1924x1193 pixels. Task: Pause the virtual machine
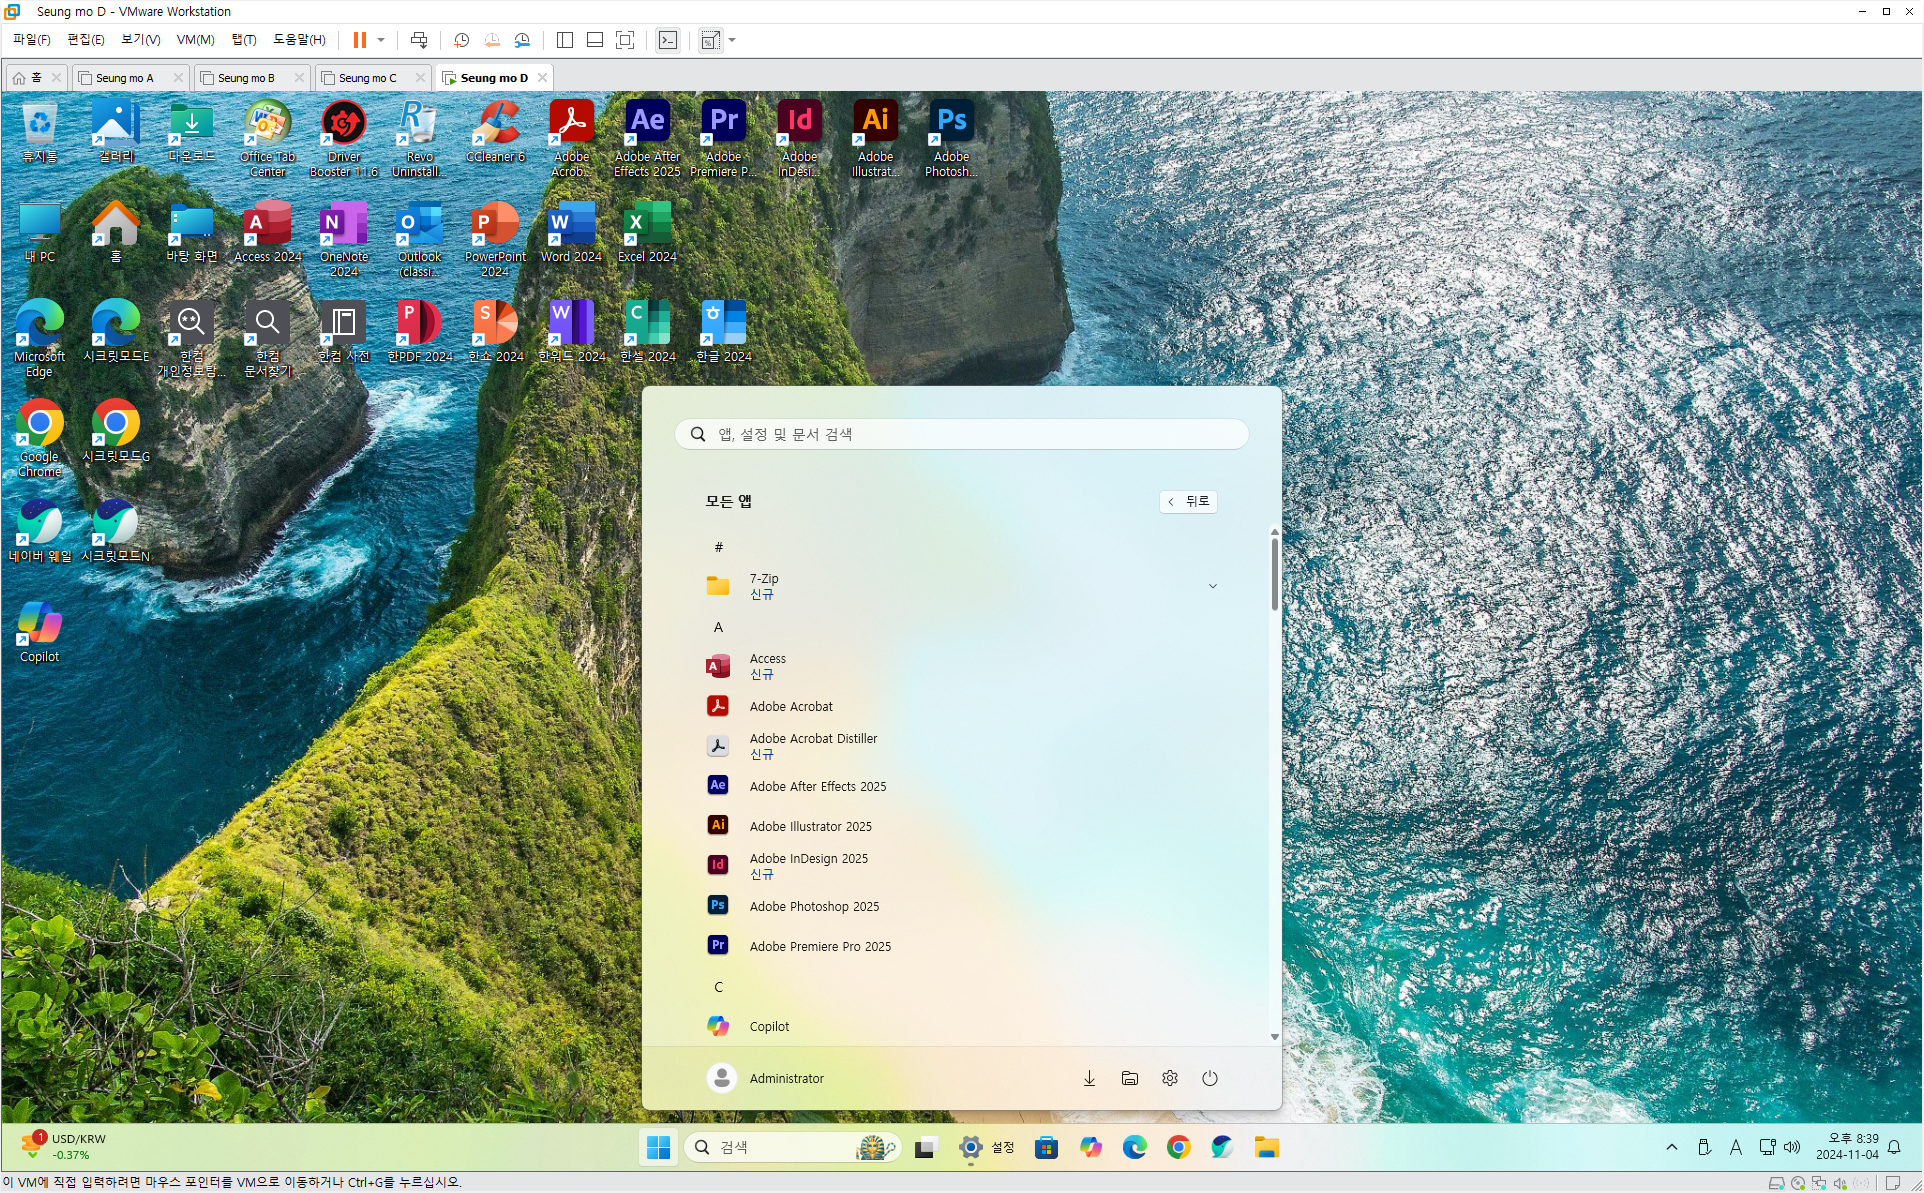pos(359,40)
